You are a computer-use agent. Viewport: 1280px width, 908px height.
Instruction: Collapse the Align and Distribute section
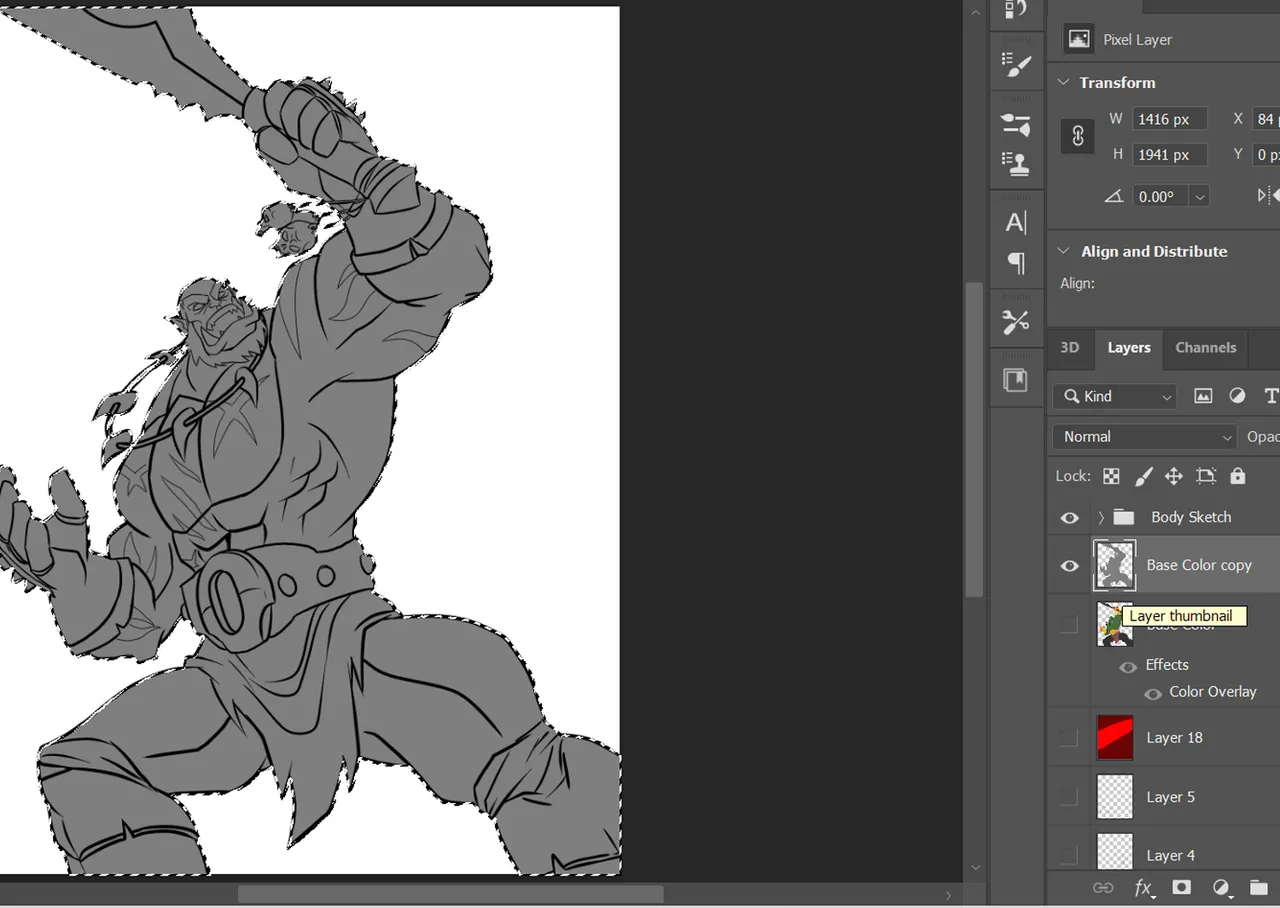(x=1063, y=252)
